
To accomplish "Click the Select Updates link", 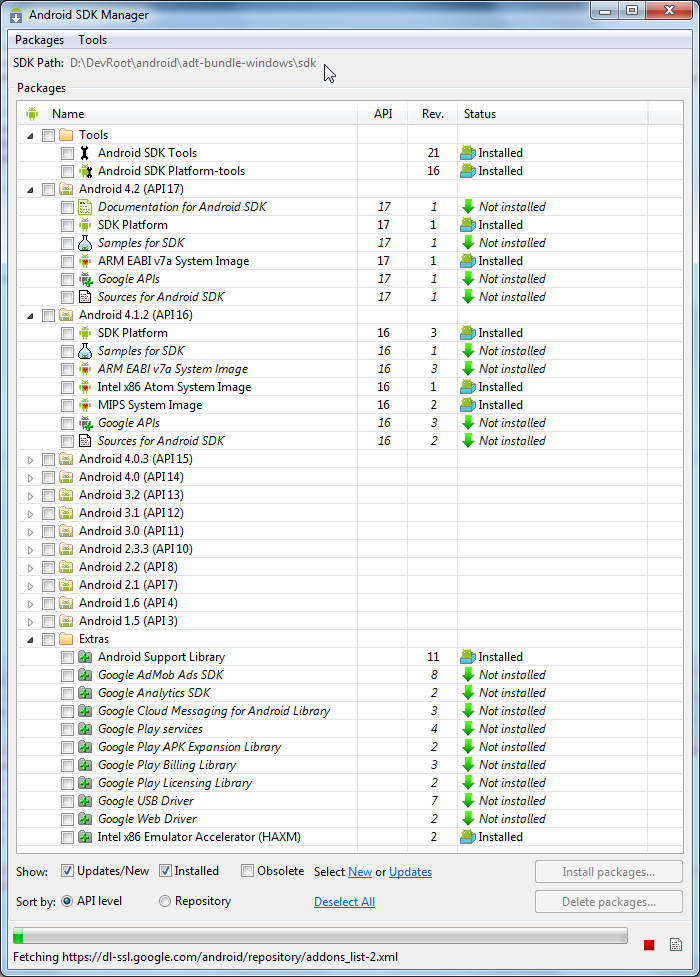I will pyautogui.click(x=410, y=872).
